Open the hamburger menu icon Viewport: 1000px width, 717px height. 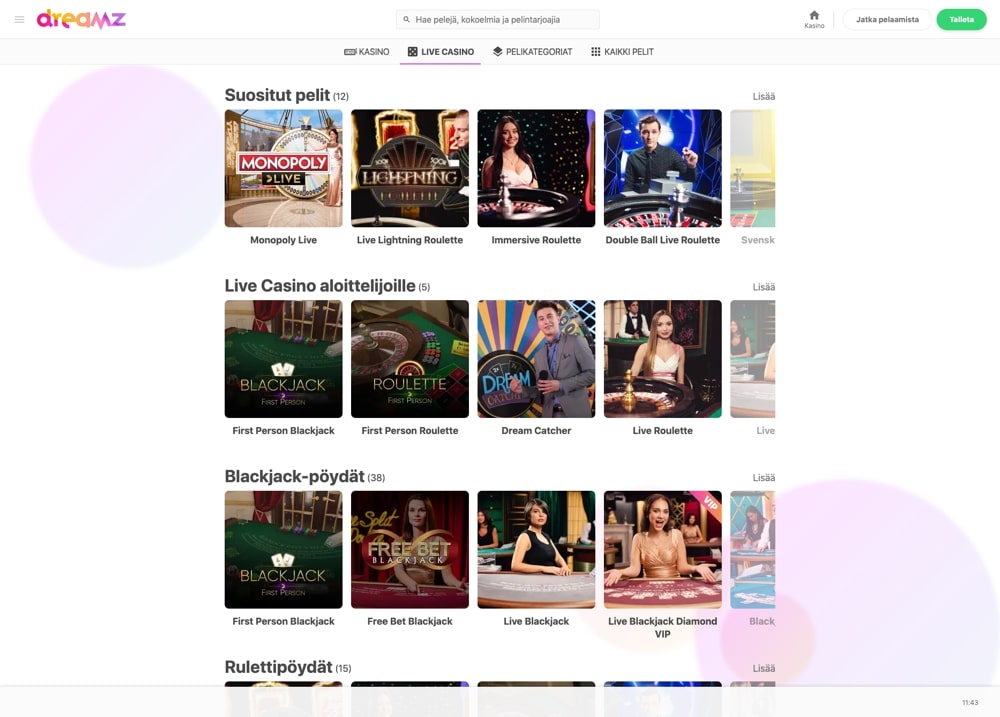19,20
